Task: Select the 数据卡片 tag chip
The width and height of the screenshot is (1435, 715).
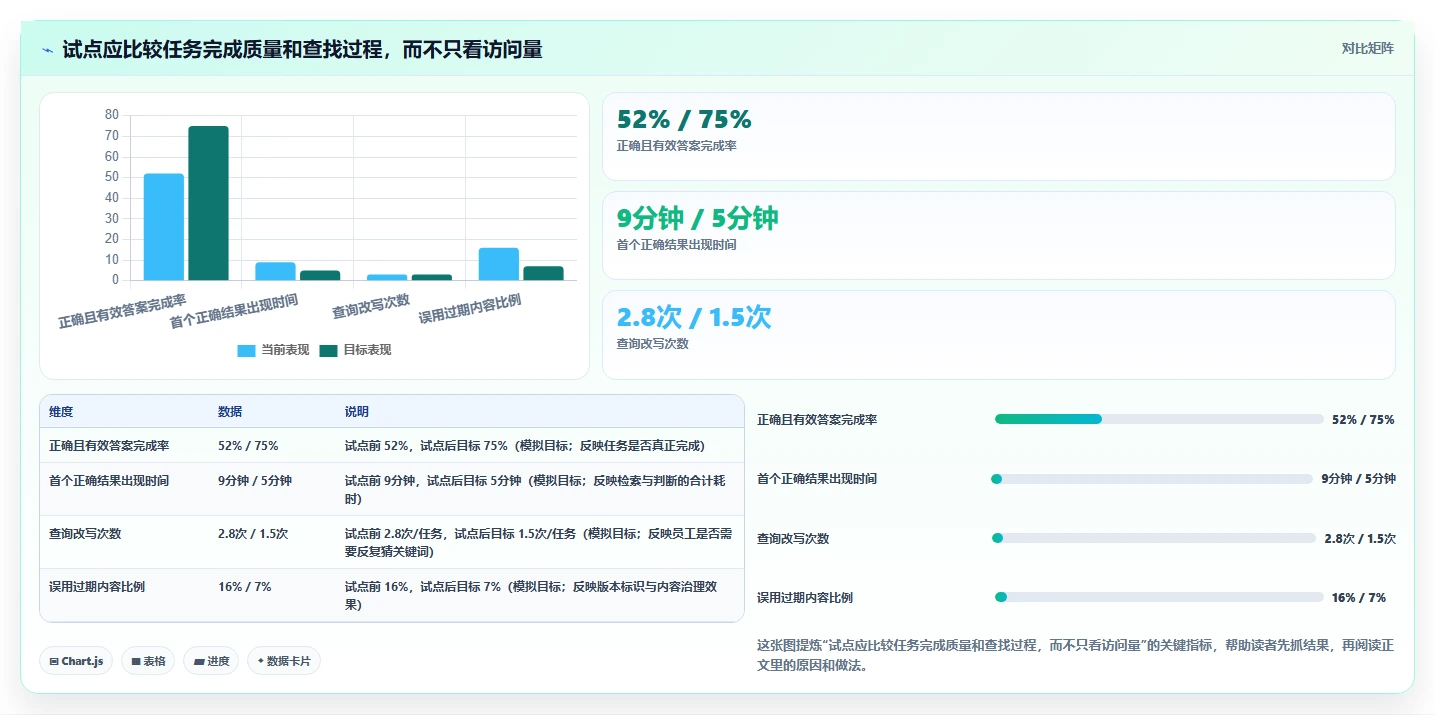Action: (x=284, y=661)
